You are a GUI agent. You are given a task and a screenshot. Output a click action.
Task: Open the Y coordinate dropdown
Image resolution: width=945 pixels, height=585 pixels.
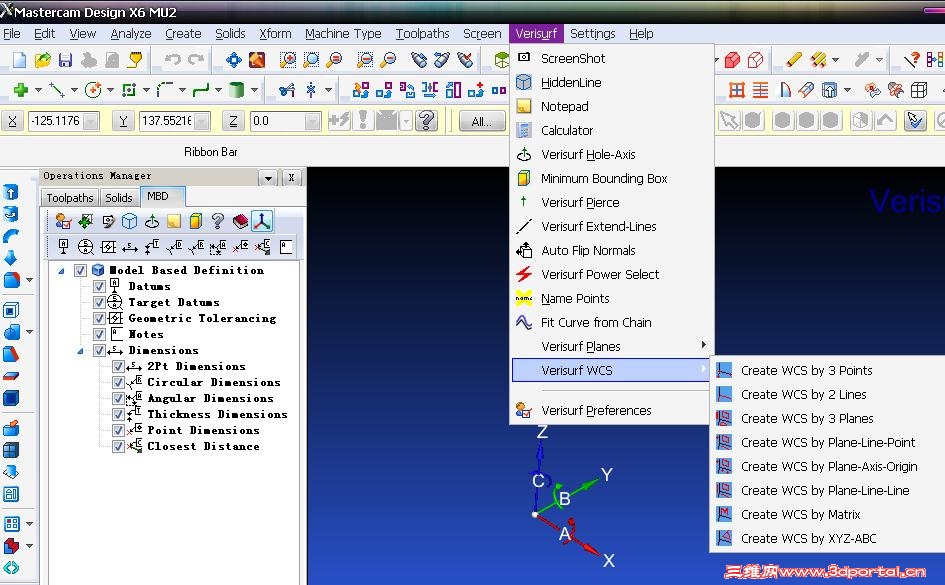pos(202,121)
